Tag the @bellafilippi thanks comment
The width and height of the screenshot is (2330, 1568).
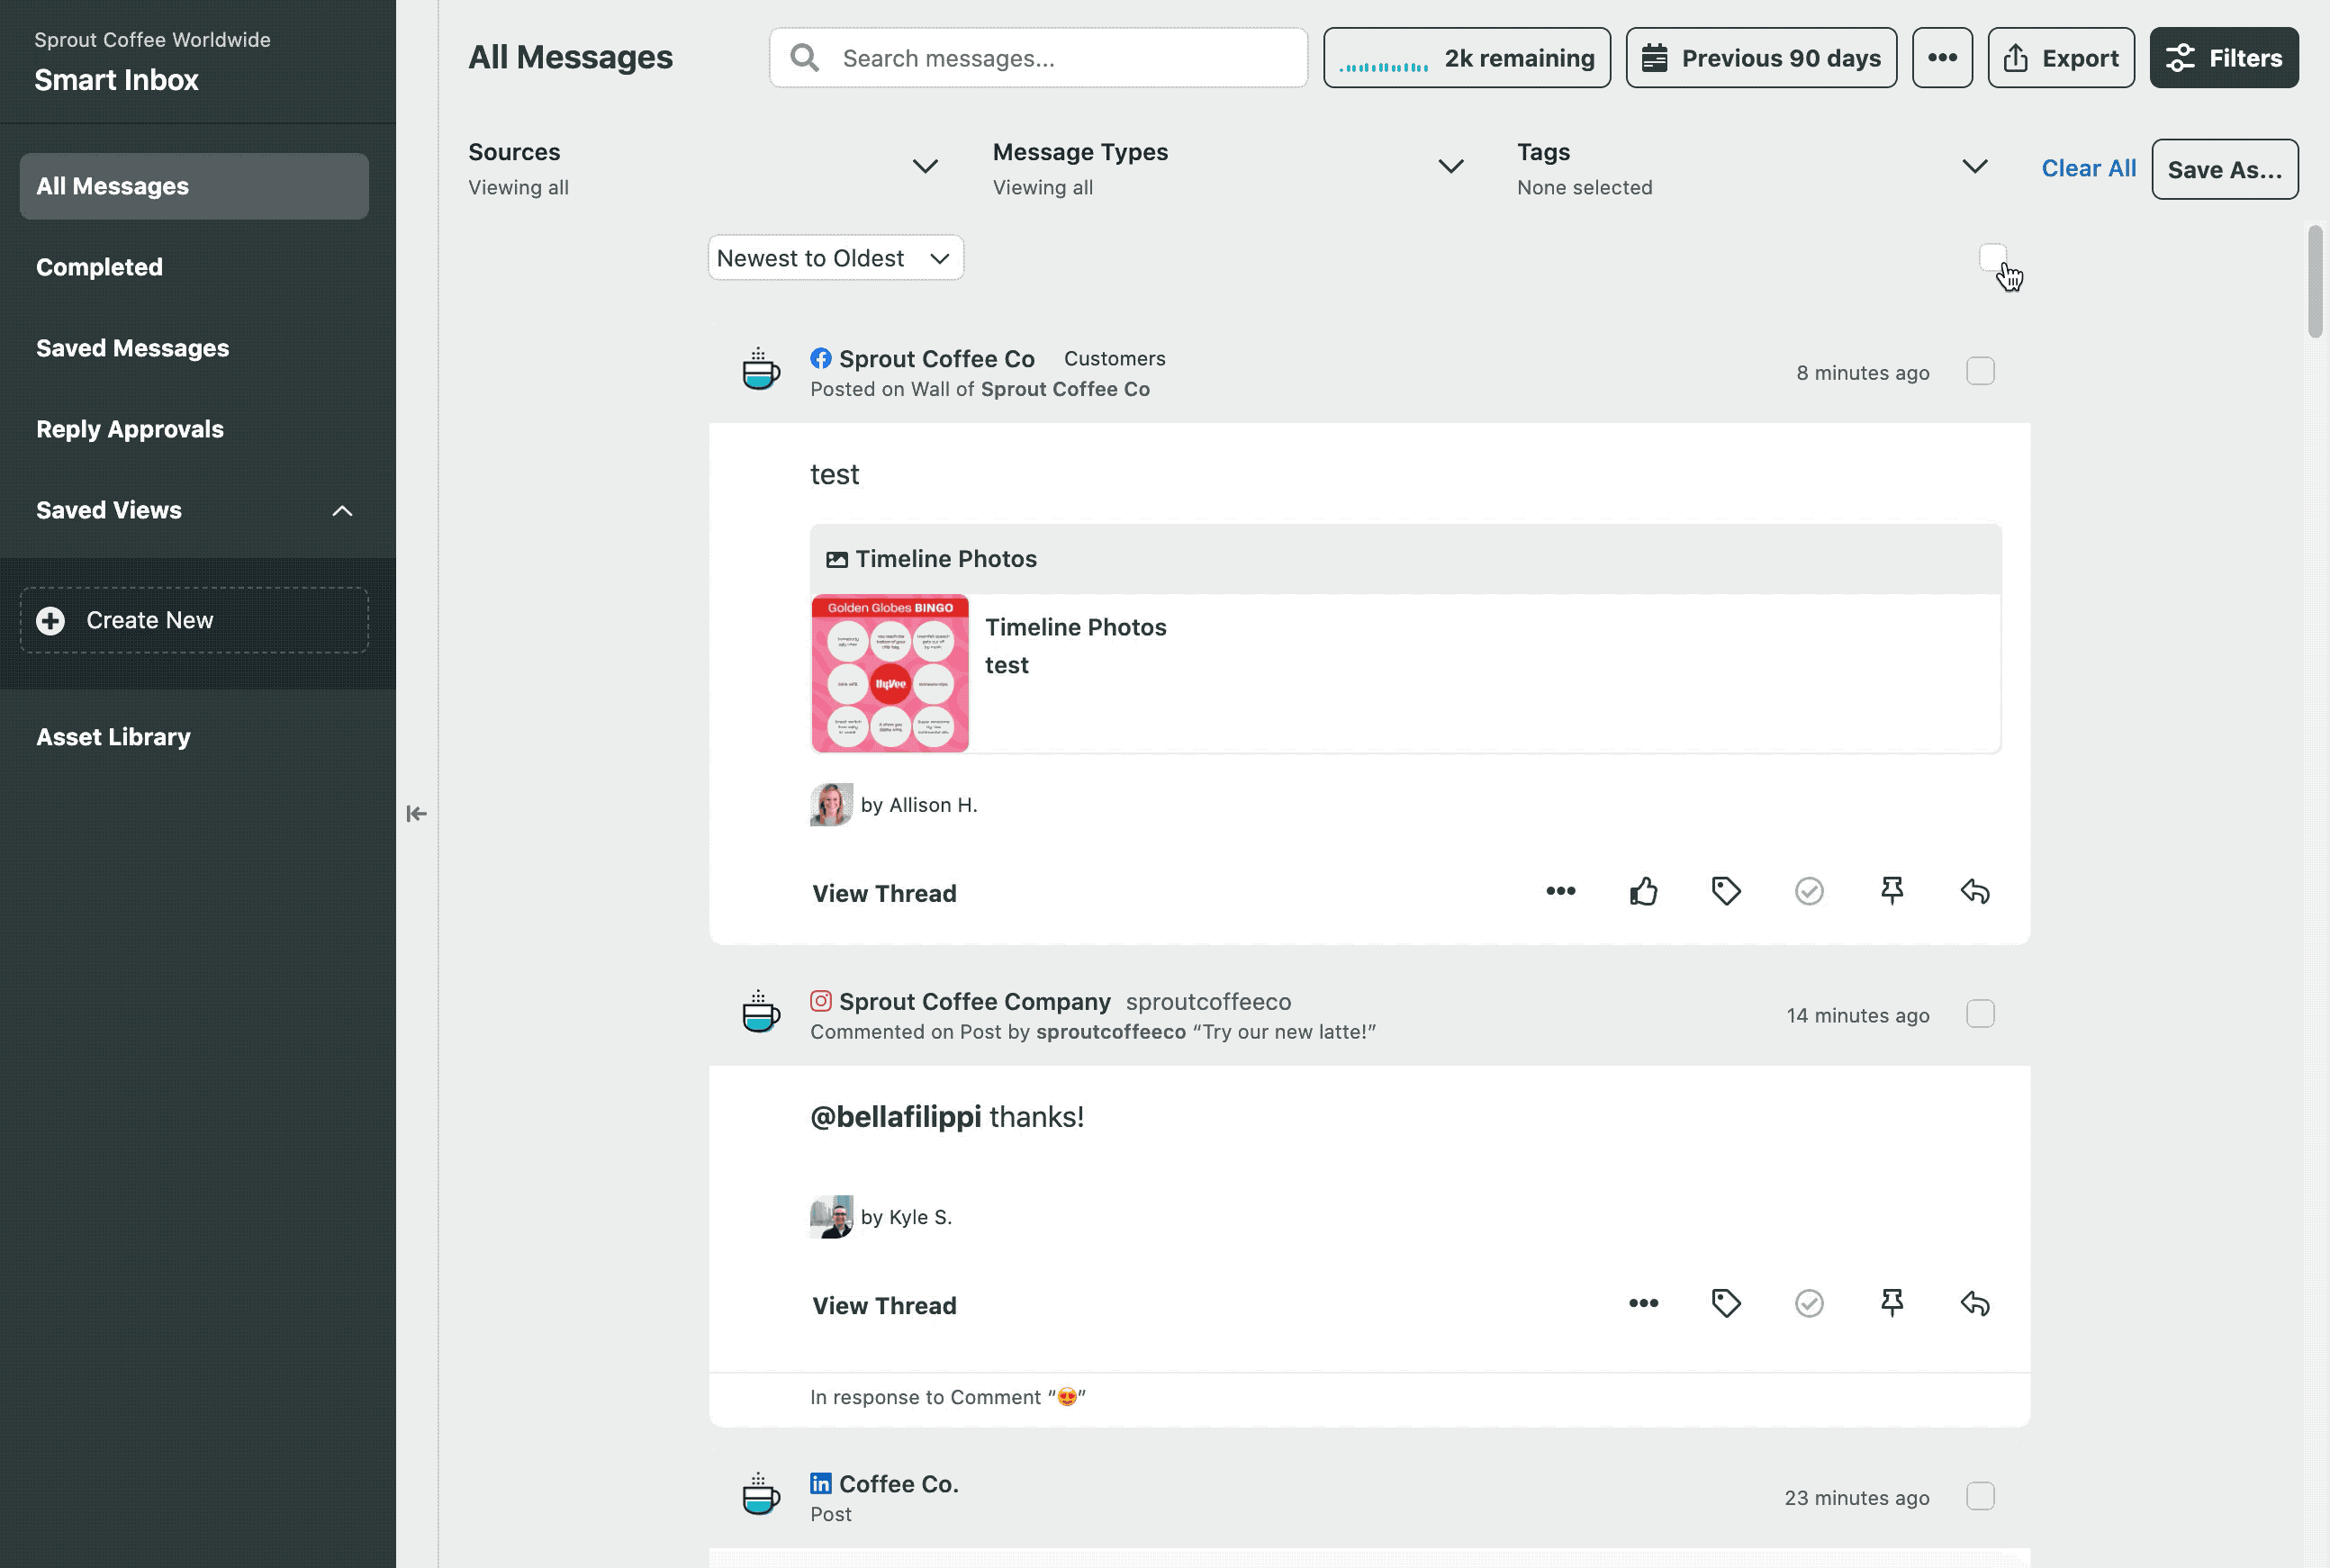(1726, 1303)
